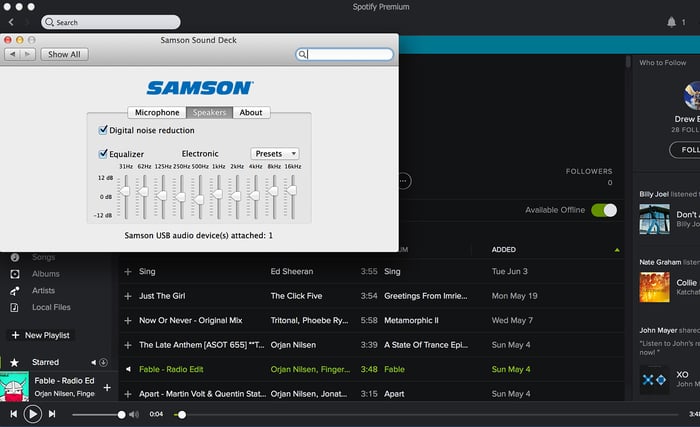This screenshot has width=700, height=427.
Task: Open artist The Click Five link
Action: [296, 296]
